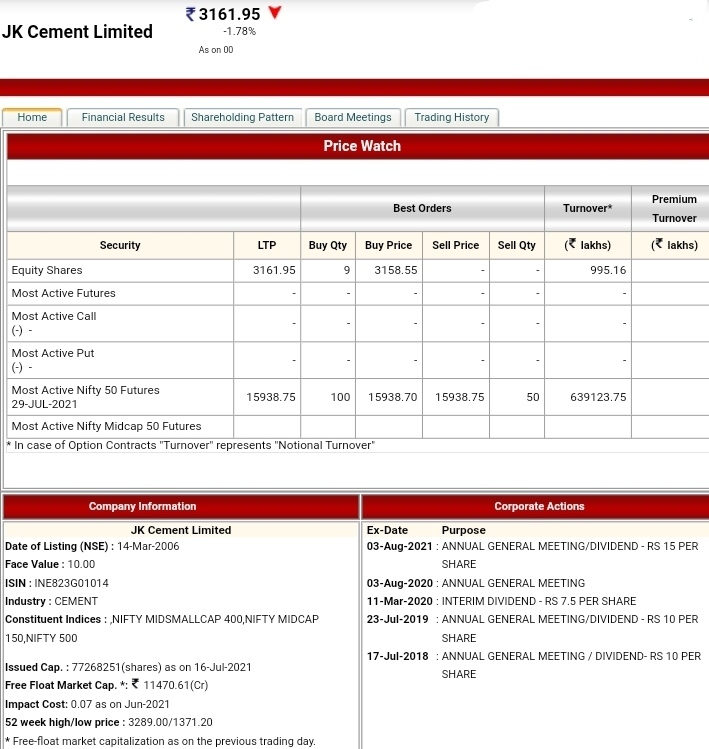
Task: Select the Equity Shares row label
Action: [47, 270]
